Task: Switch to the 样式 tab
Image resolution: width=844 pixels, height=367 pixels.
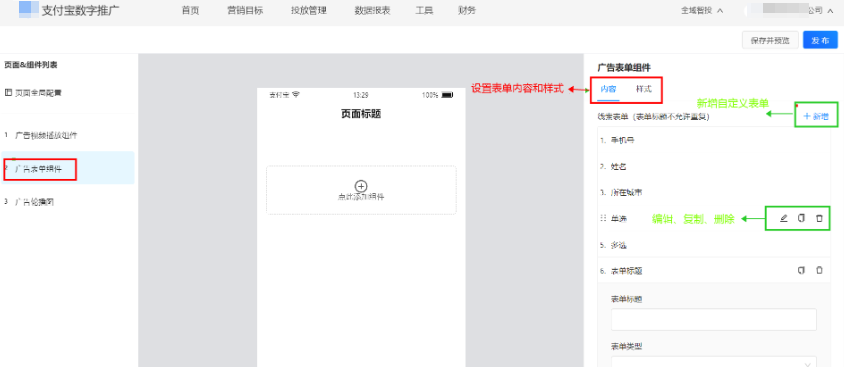Action: tap(643, 89)
